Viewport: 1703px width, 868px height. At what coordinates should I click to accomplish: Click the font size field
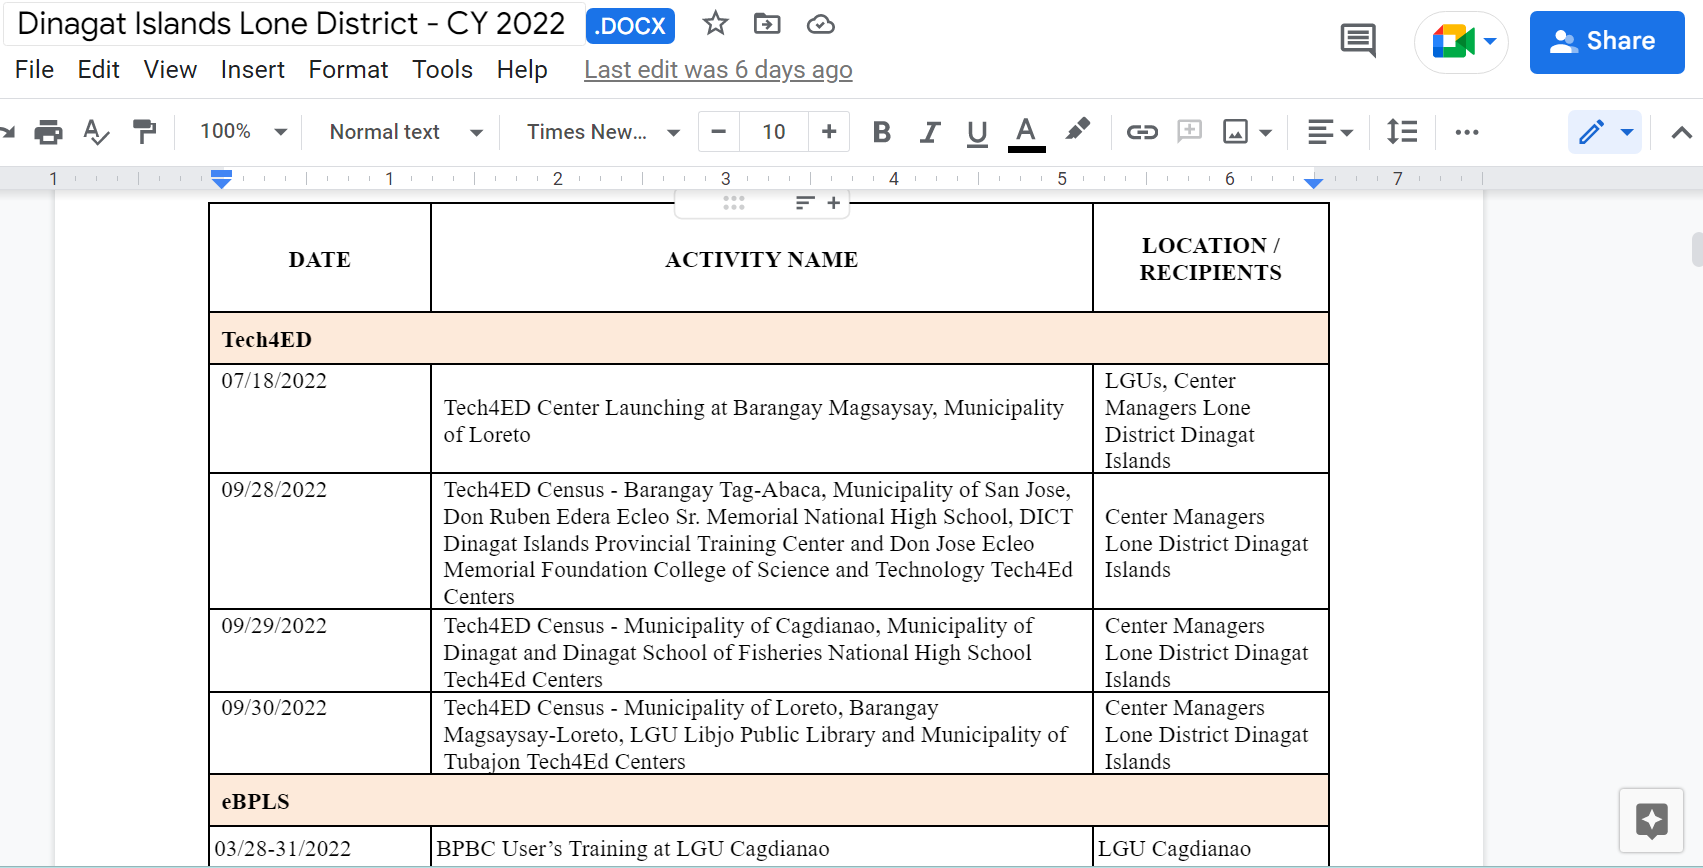pos(774,132)
